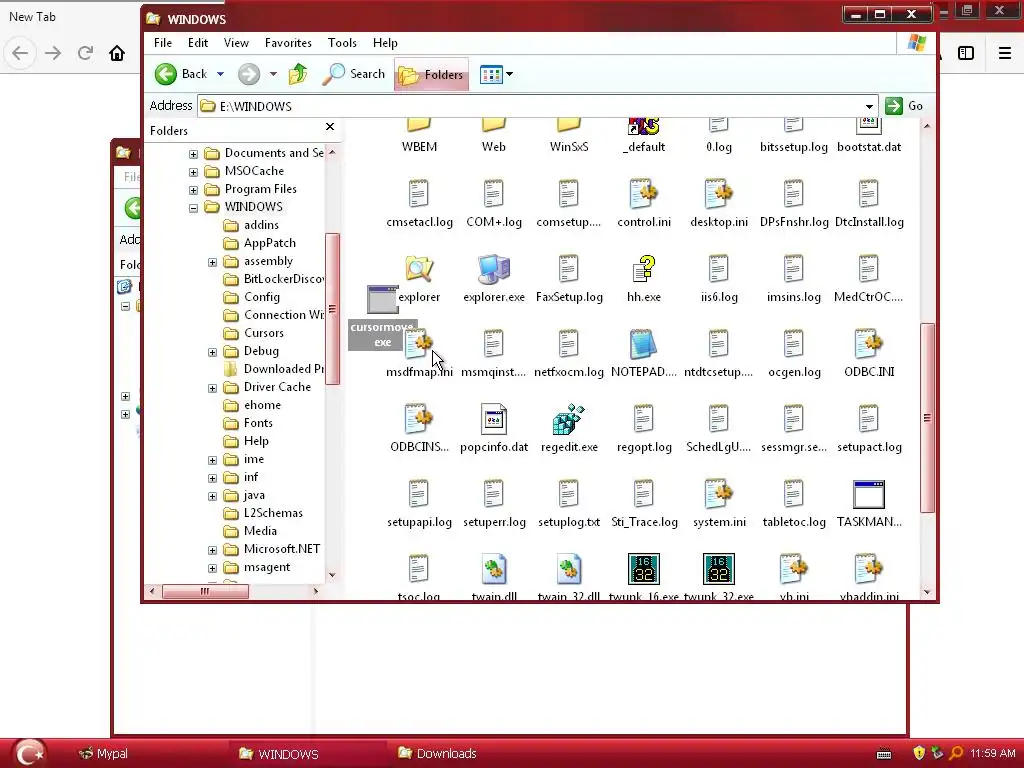Open the Edit menu
Viewport: 1024px width, 768px height.
coord(198,42)
